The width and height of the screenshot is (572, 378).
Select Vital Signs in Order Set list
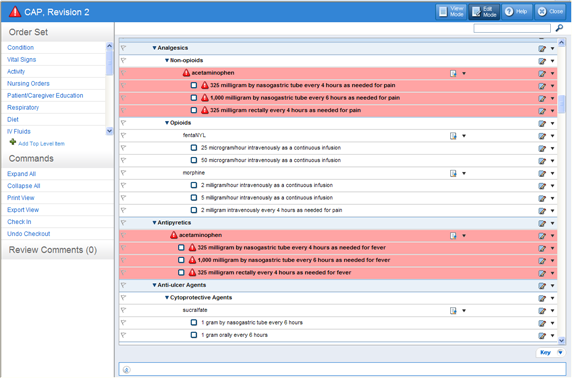pyautogui.click(x=22, y=59)
